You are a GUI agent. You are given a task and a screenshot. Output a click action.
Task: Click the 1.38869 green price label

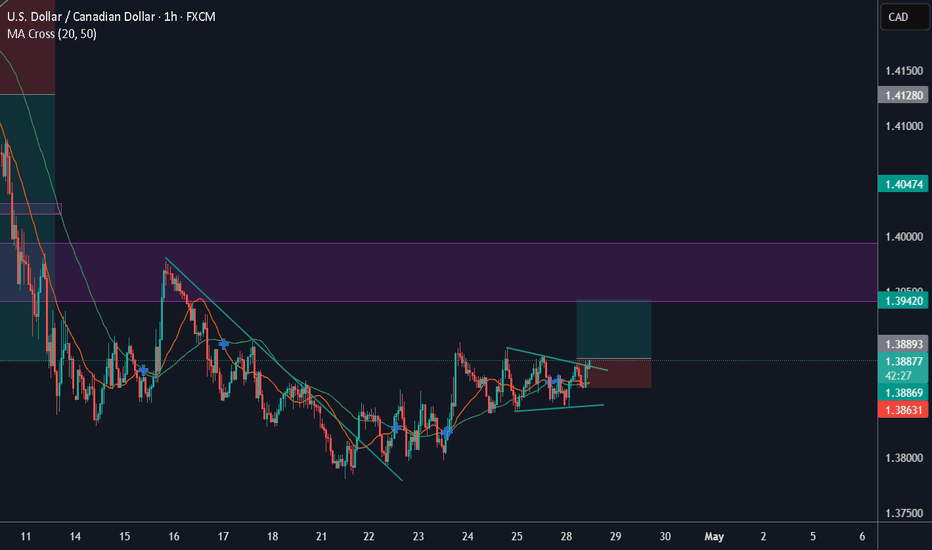(904, 393)
